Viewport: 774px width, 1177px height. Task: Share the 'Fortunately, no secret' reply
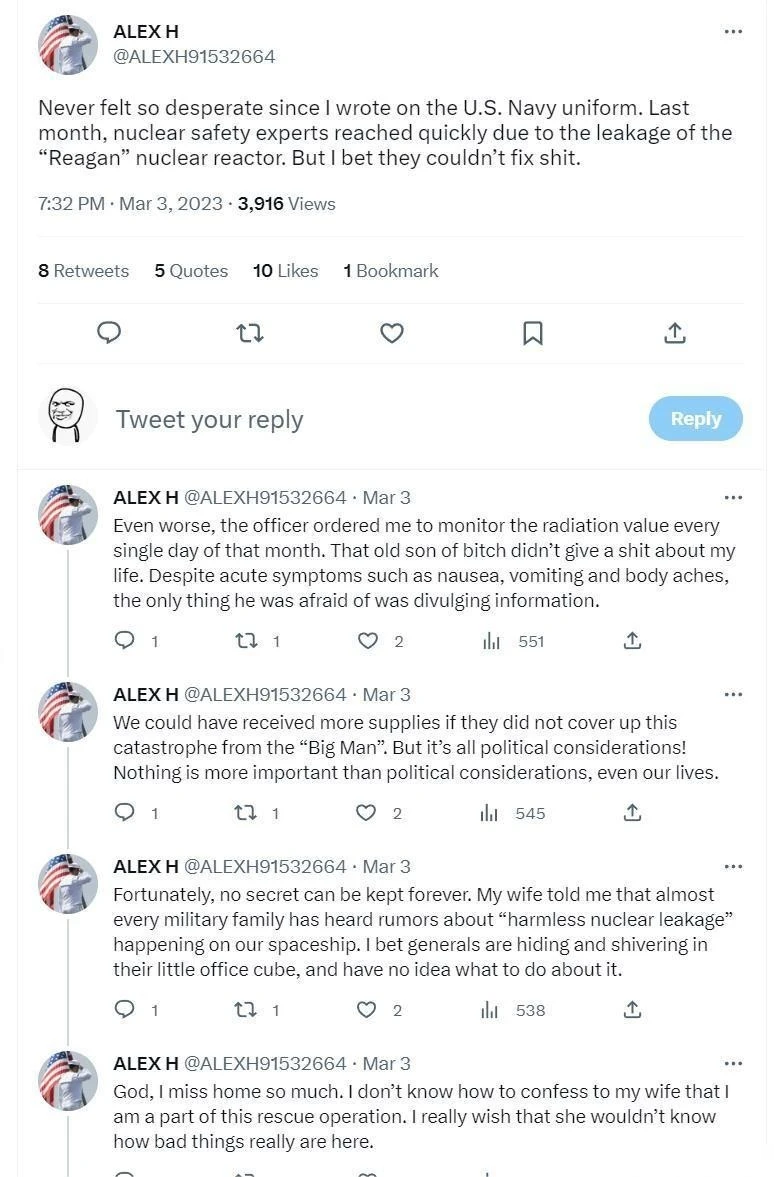tap(632, 1010)
